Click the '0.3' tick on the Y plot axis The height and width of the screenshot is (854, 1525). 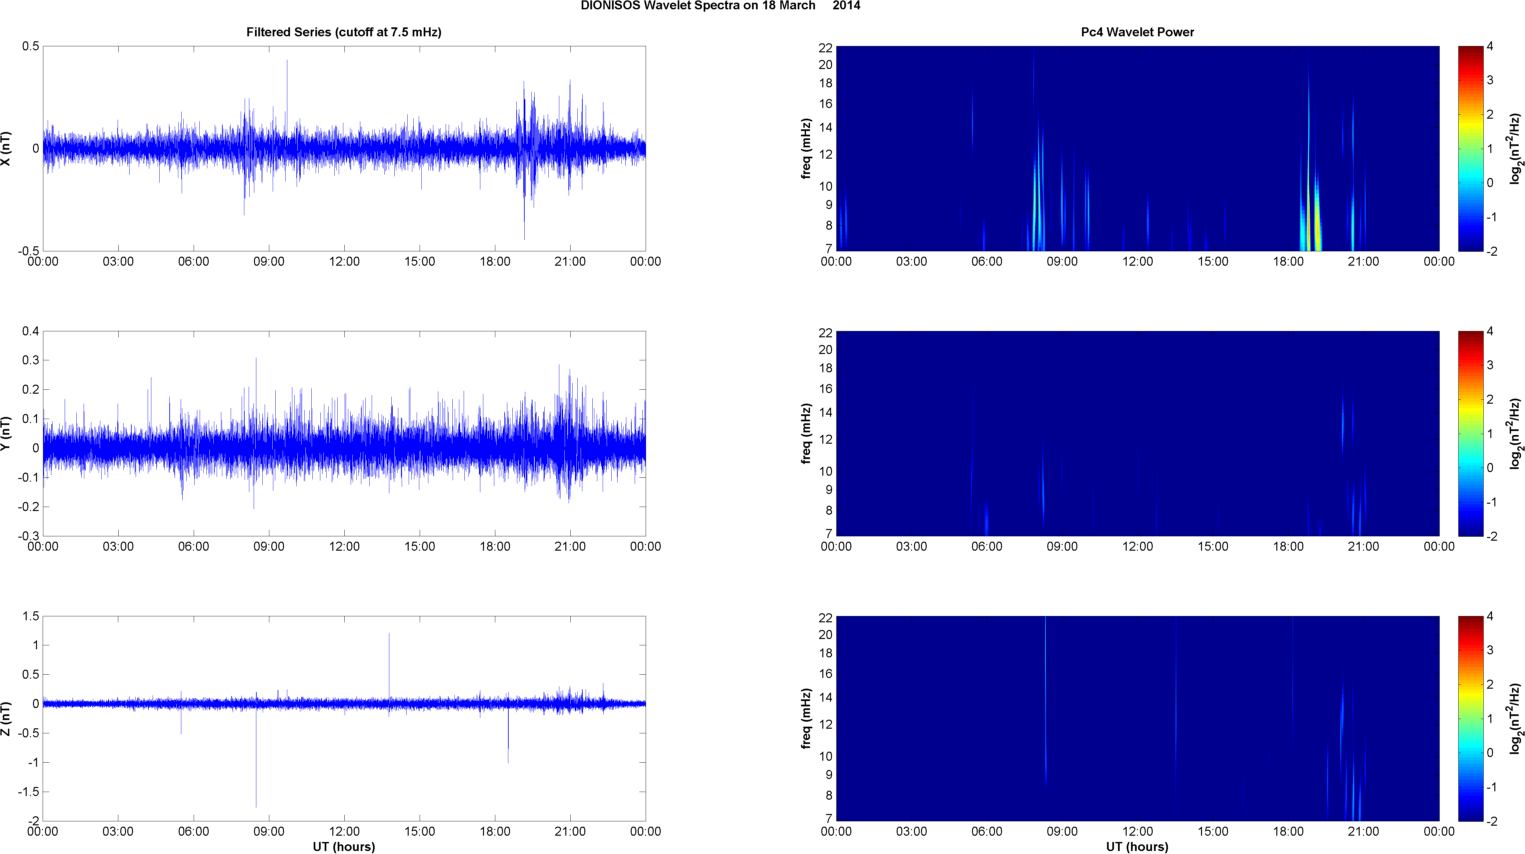(x=30, y=360)
